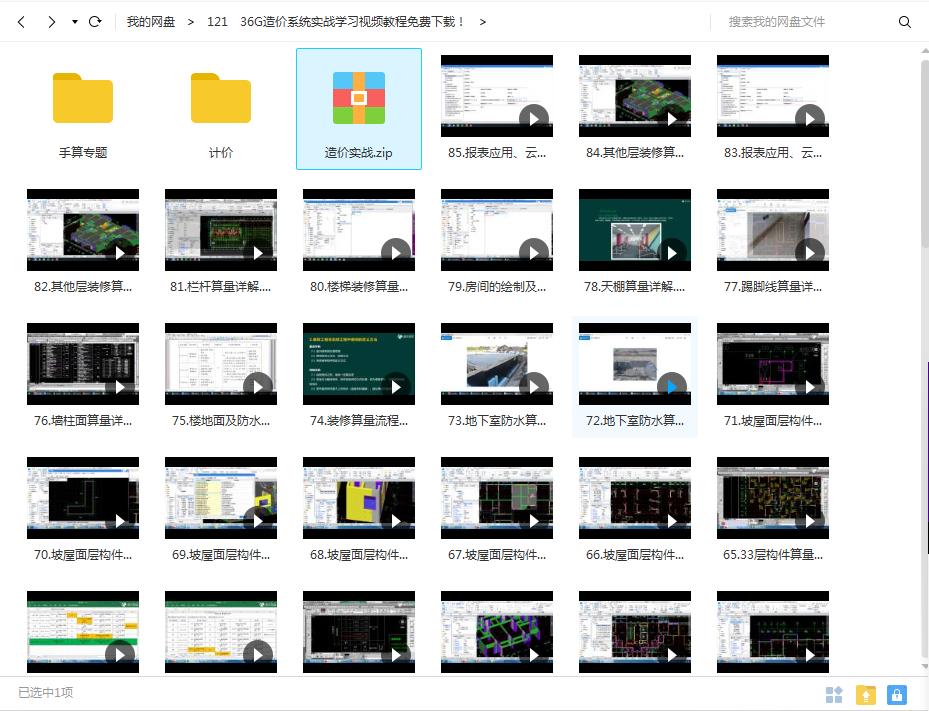Refresh the current folder listing
This screenshot has width=929, height=711.
click(95, 22)
